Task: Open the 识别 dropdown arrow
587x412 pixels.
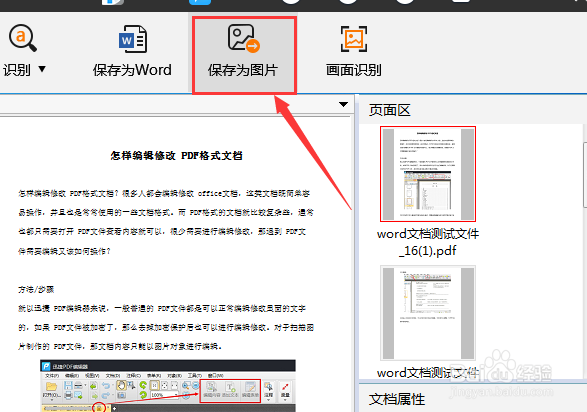Action: click(x=42, y=69)
